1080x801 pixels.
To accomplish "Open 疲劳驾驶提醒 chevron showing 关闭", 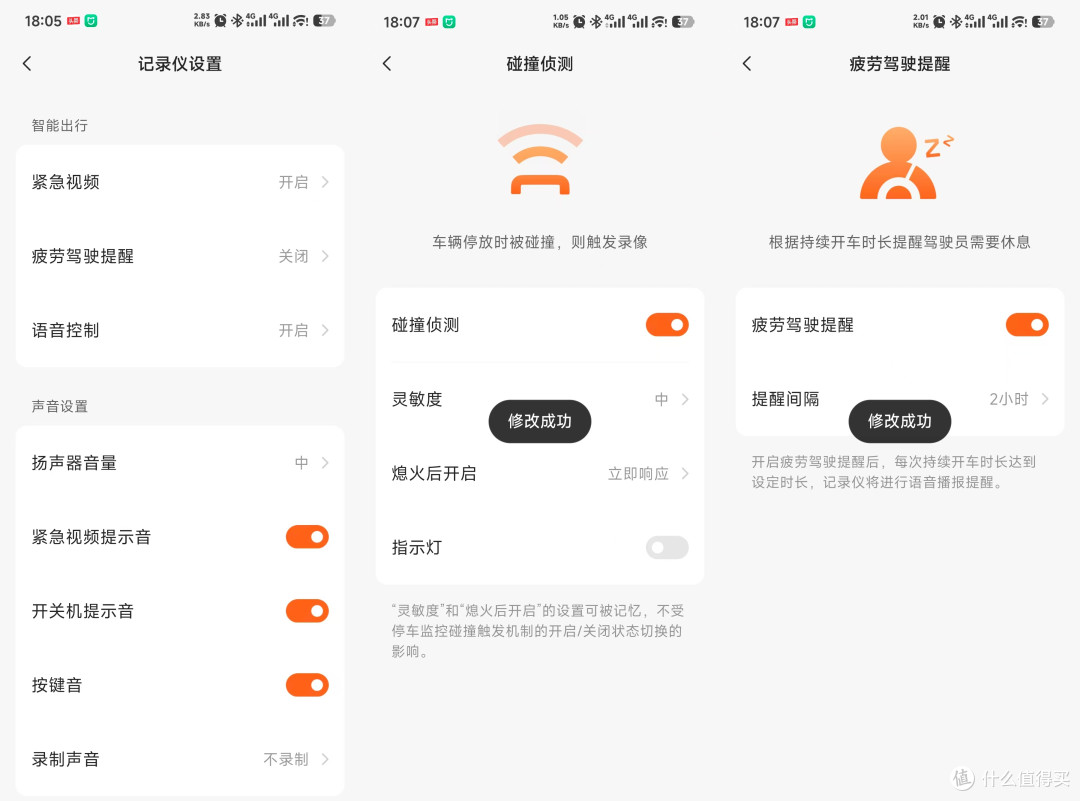I will 325,256.
